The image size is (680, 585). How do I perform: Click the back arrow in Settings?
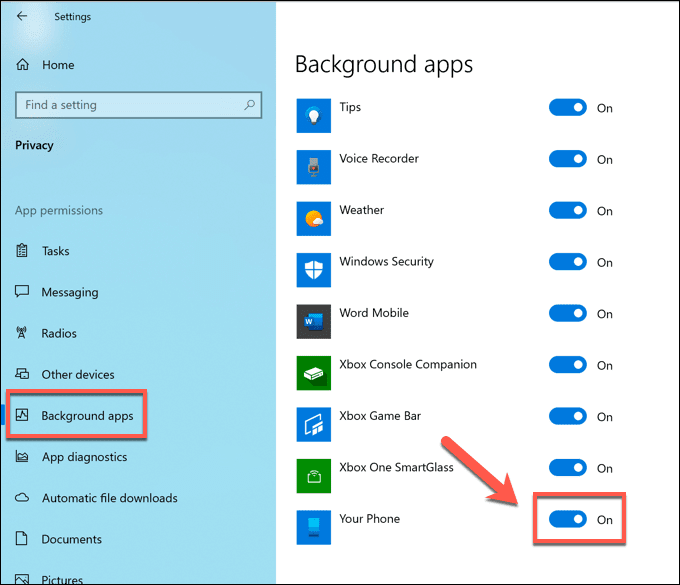pyautogui.click(x=22, y=16)
